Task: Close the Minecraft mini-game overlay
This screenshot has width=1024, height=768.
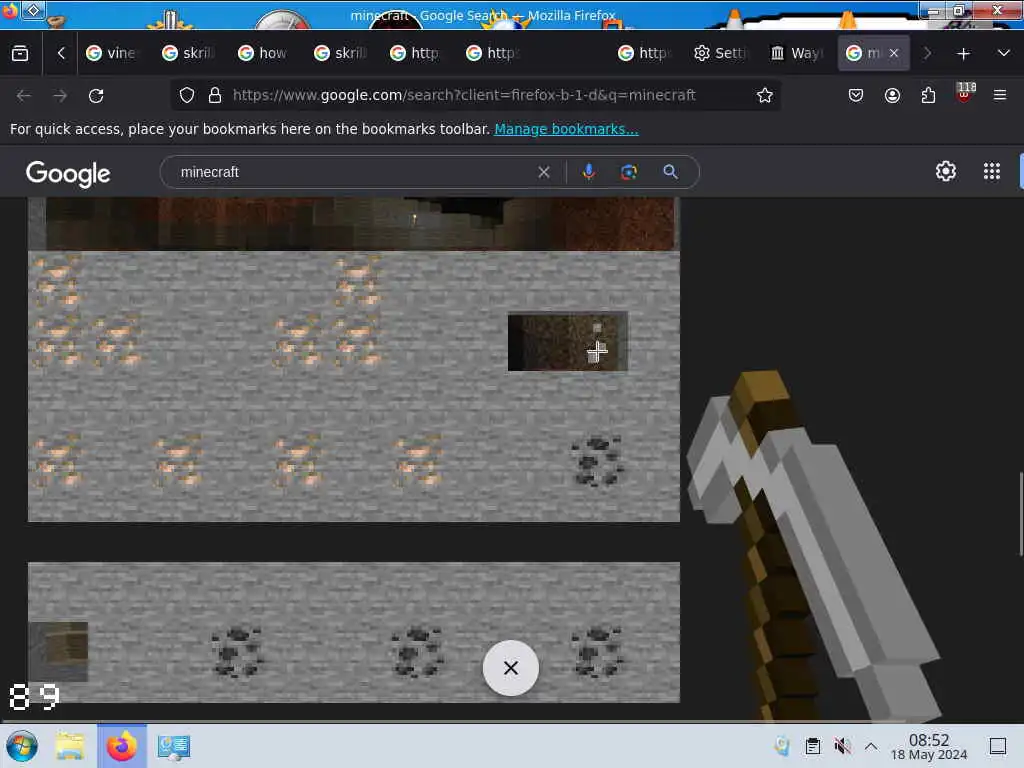Action: (x=511, y=667)
